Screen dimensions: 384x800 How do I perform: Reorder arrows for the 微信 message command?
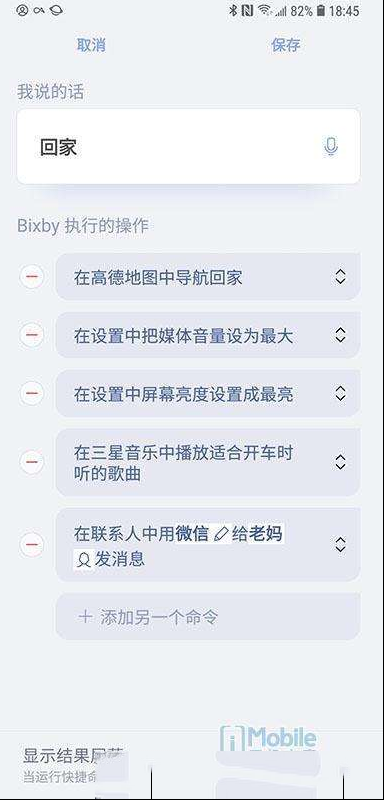(x=340, y=544)
